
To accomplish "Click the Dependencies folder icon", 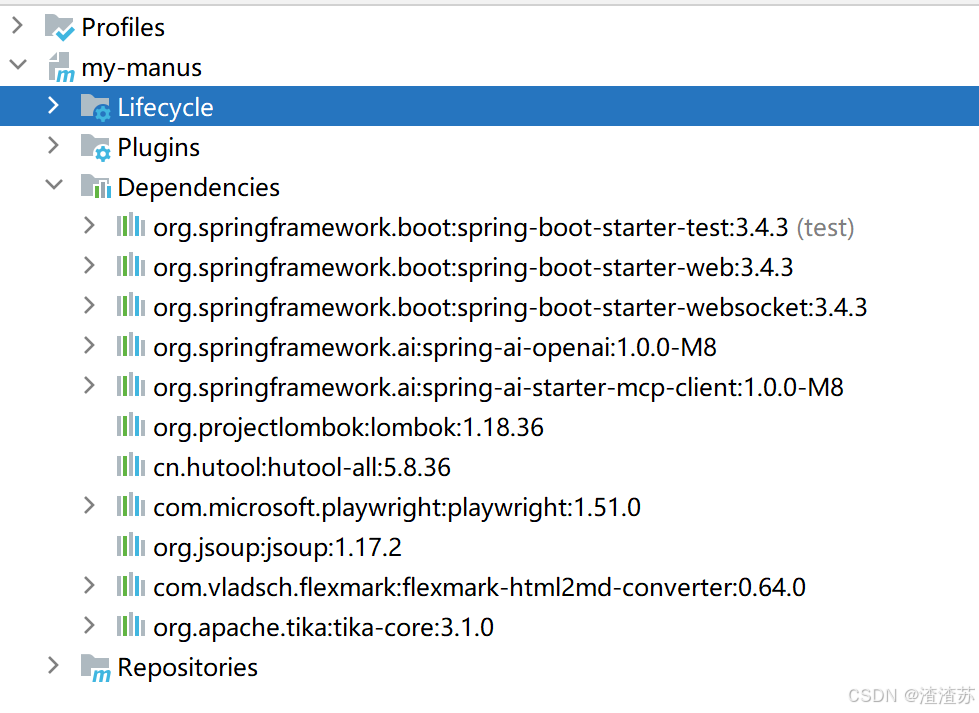I will [x=96, y=186].
